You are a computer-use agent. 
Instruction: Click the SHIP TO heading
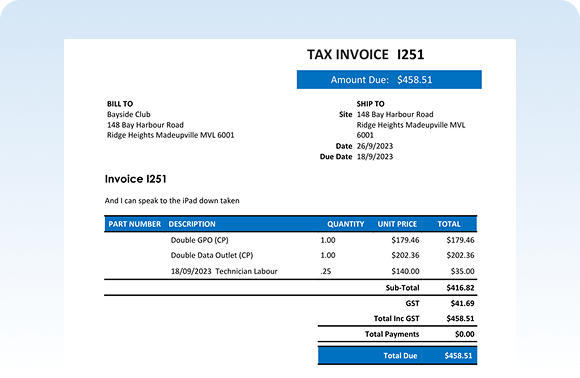[x=370, y=104]
